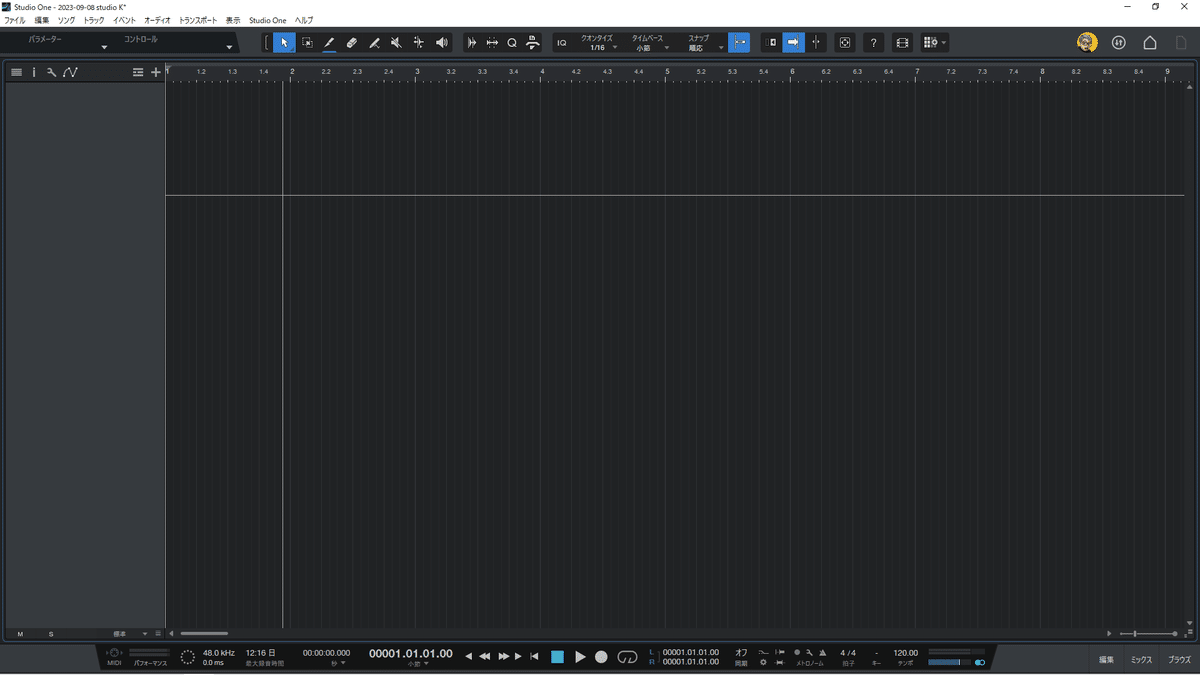Open the オーディオ menu
Image resolution: width=1200 pixels, height=675 pixels.
tap(157, 20)
